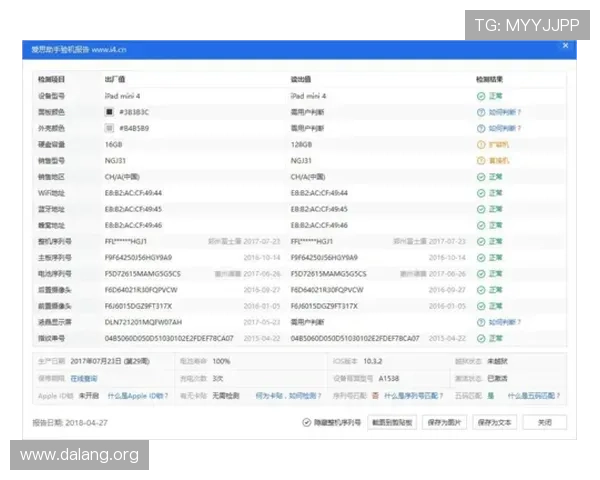
Task: Select factory mainboard serial F9F64250J56HGY9A9
Action: (138, 258)
